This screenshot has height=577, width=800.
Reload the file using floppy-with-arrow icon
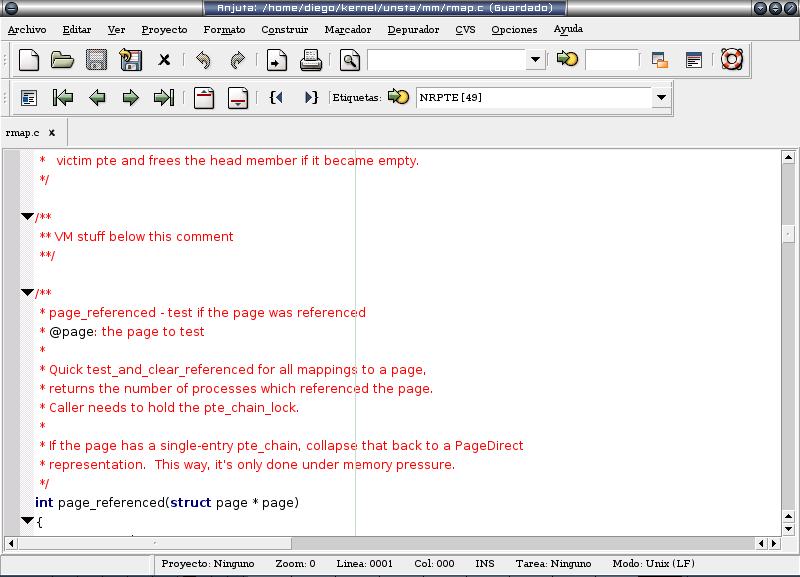[x=130, y=60]
